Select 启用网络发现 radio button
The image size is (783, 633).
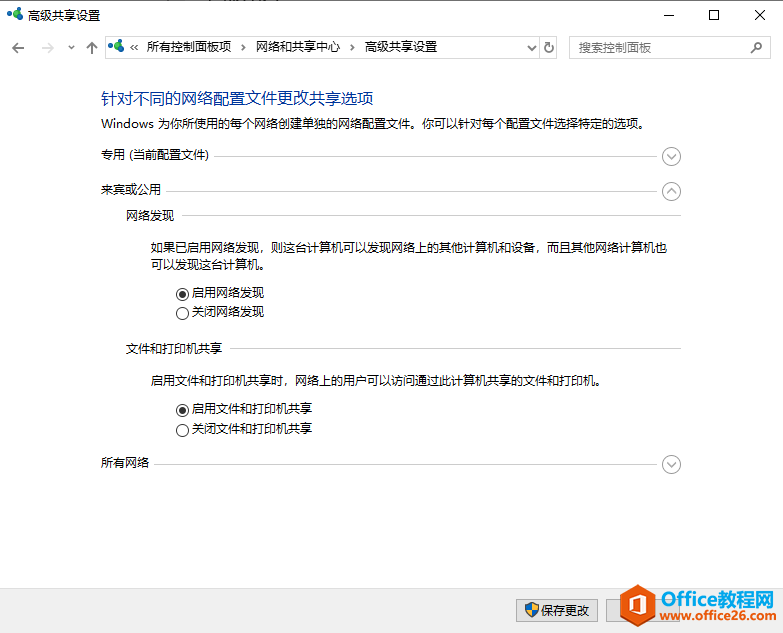pyautogui.click(x=182, y=294)
